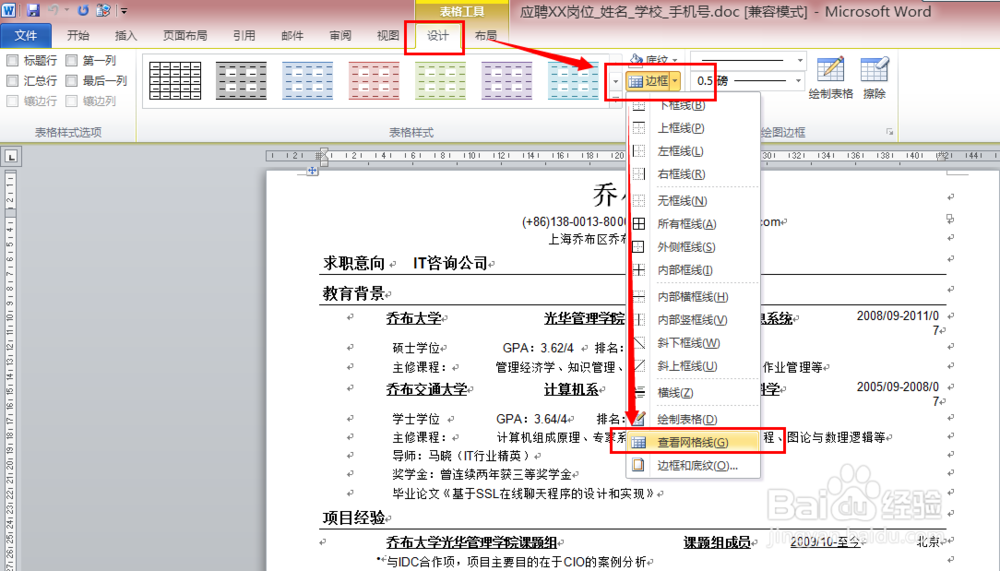
Task: Open 边框和底纹(O)... borders and shading dialog
Action: [x=694, y=466]
